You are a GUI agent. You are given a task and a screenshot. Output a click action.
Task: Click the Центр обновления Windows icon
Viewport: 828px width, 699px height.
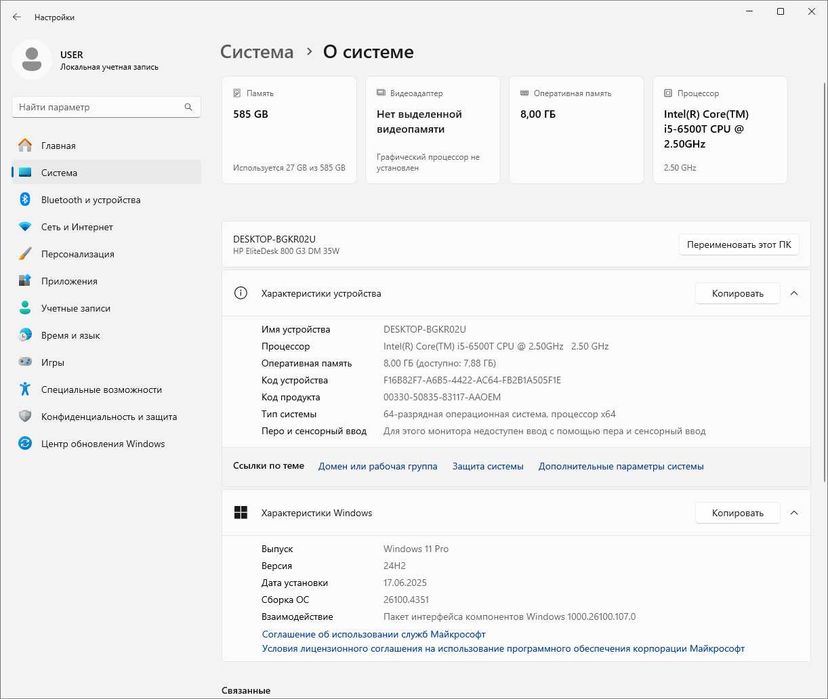[25, 444]
